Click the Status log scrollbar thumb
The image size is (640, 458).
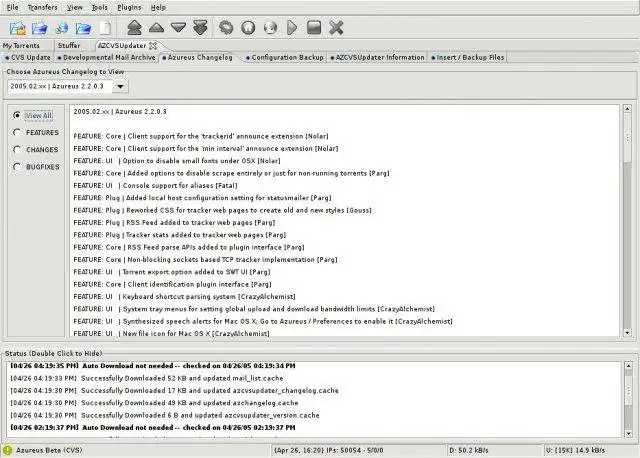click(629, 392)
